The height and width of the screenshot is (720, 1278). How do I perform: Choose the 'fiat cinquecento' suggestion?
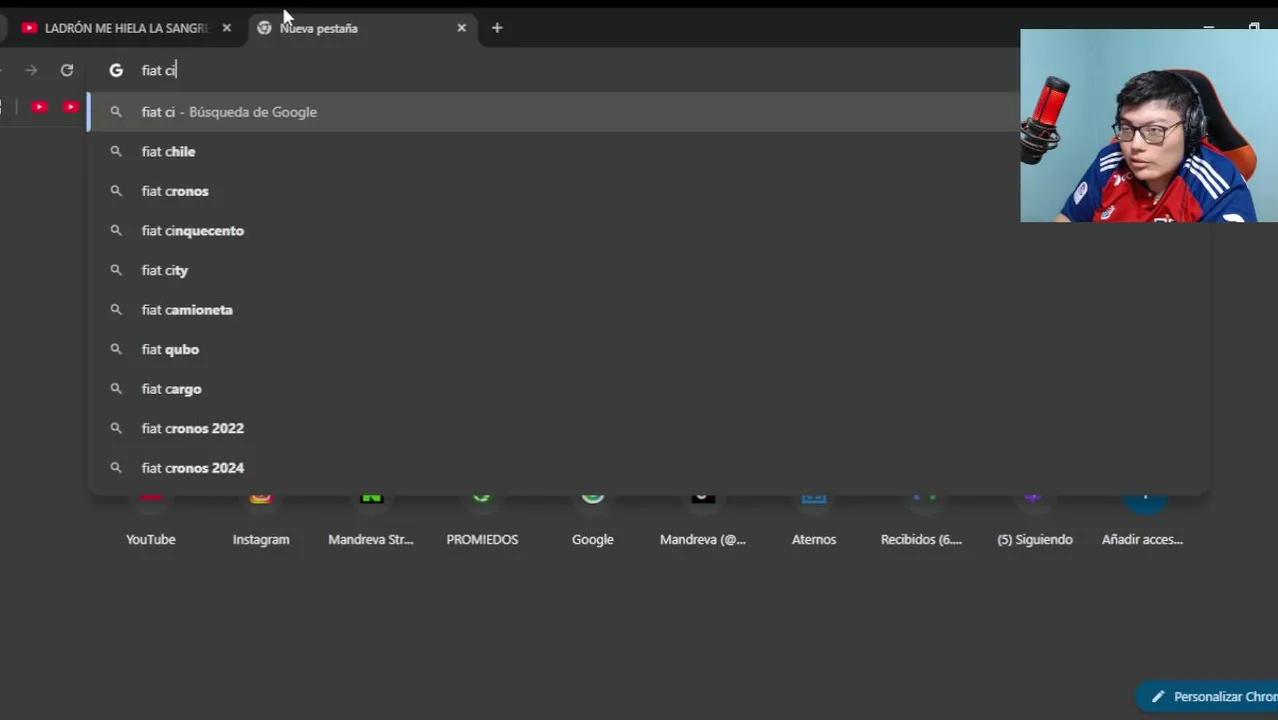click(648, 230)
